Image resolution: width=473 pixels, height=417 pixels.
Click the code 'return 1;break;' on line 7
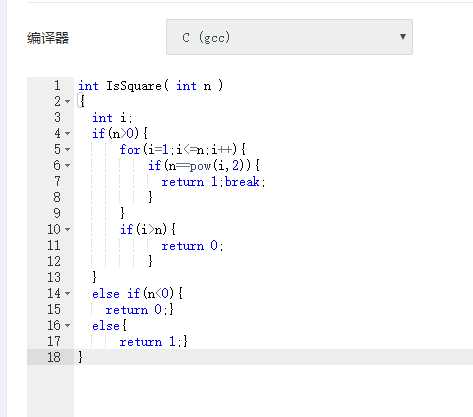[213, 182]
